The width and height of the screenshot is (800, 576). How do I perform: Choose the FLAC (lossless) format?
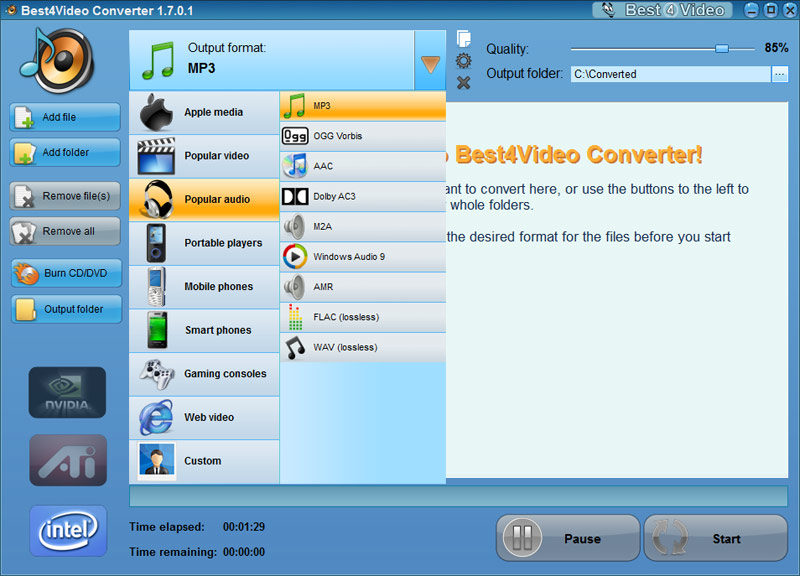pos(363,317)
